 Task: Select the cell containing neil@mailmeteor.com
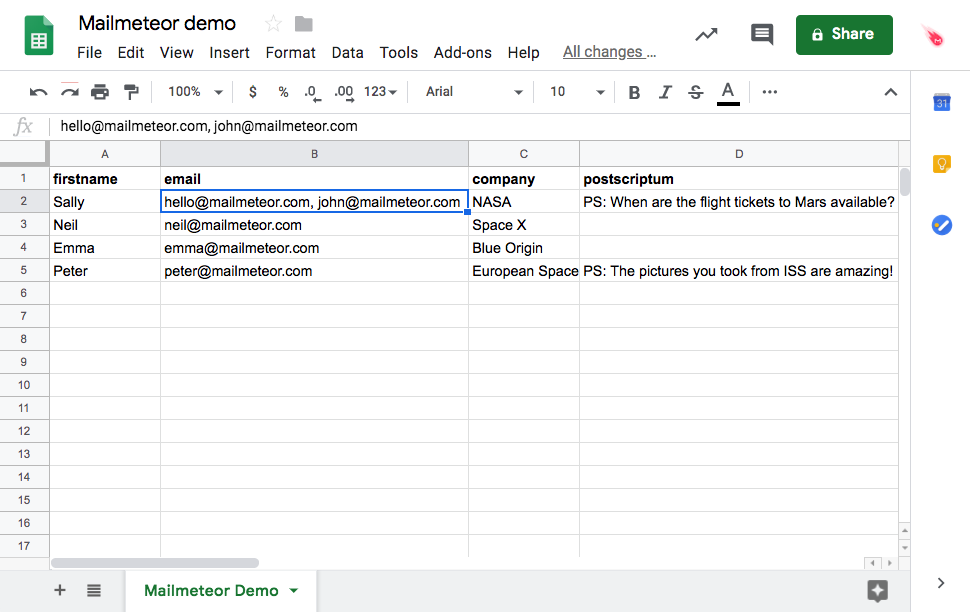(314, 225)
